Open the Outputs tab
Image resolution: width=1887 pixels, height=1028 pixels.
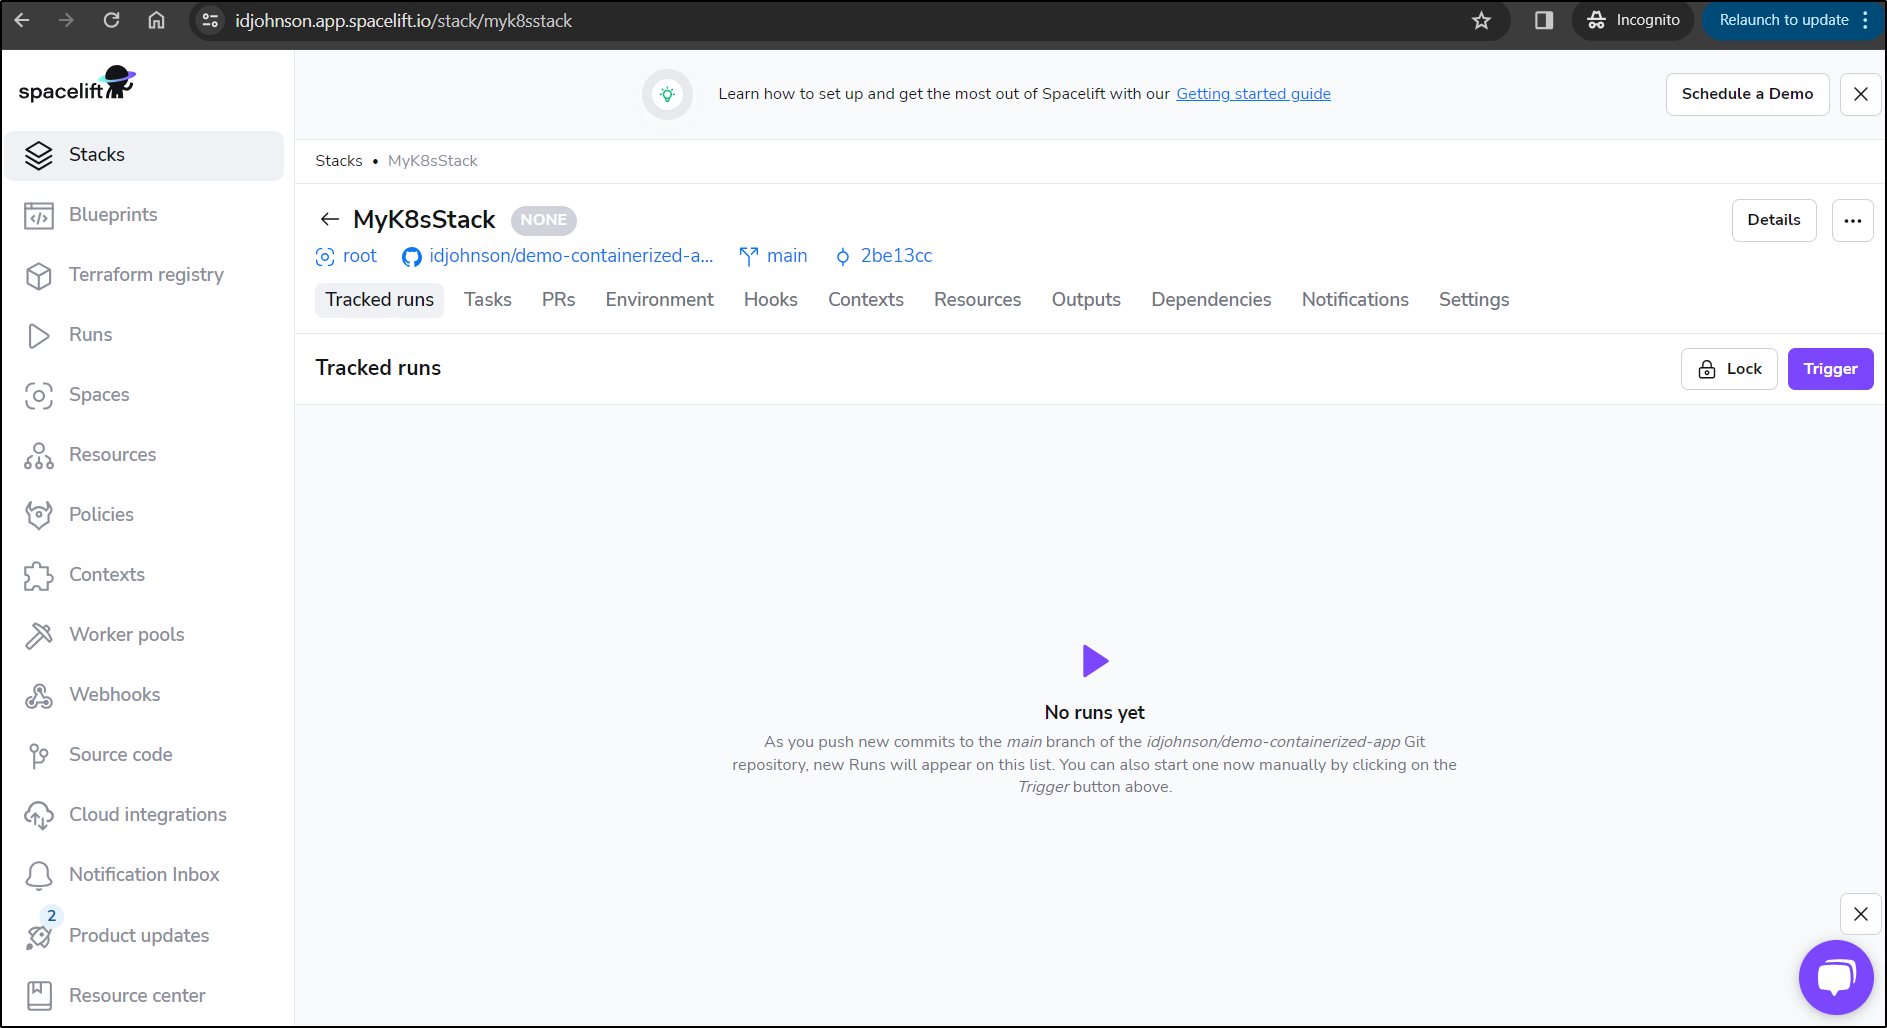[x=1085, y=300]
